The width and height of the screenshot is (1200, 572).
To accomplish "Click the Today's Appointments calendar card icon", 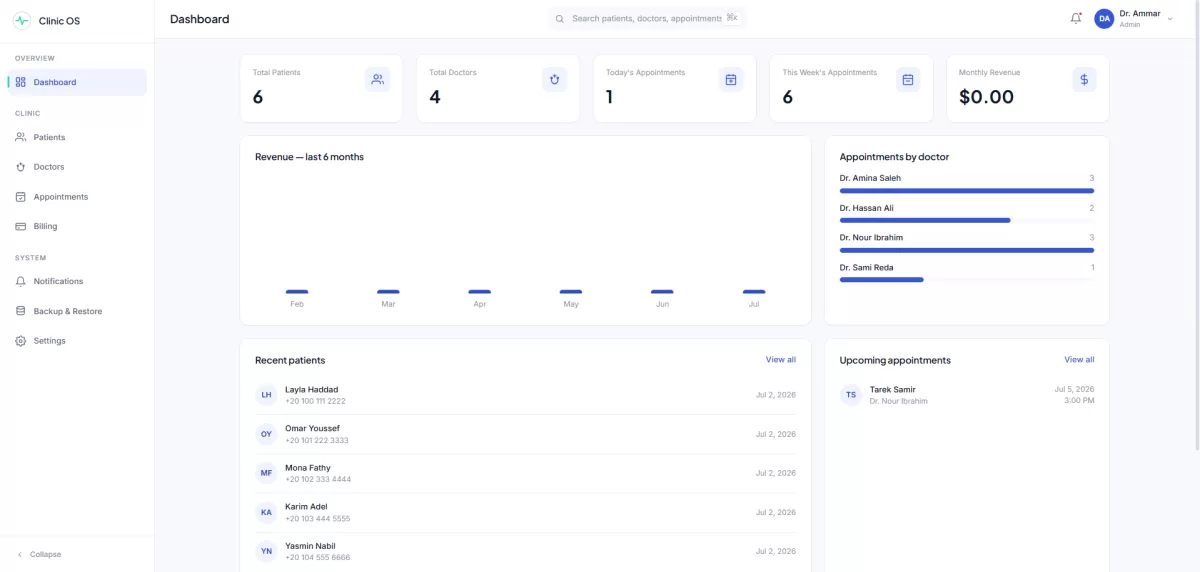I will pyautogui.click(x=731, y=79).
